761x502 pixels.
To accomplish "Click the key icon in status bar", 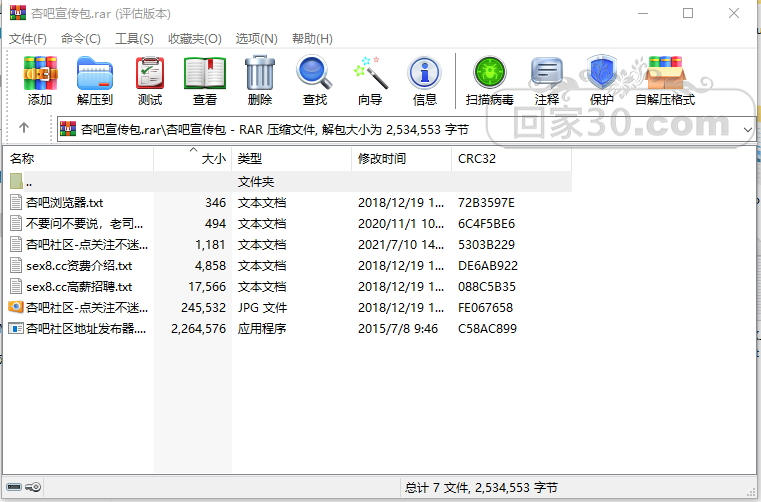I will click(x=33, y=486).
